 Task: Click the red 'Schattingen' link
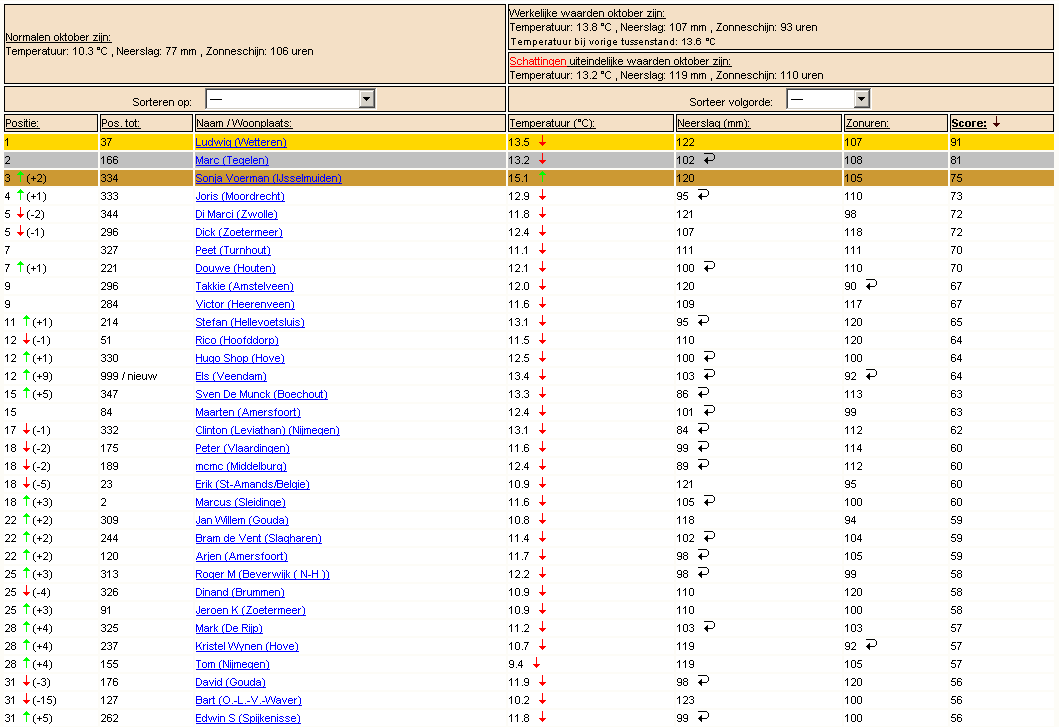(538, 61)
